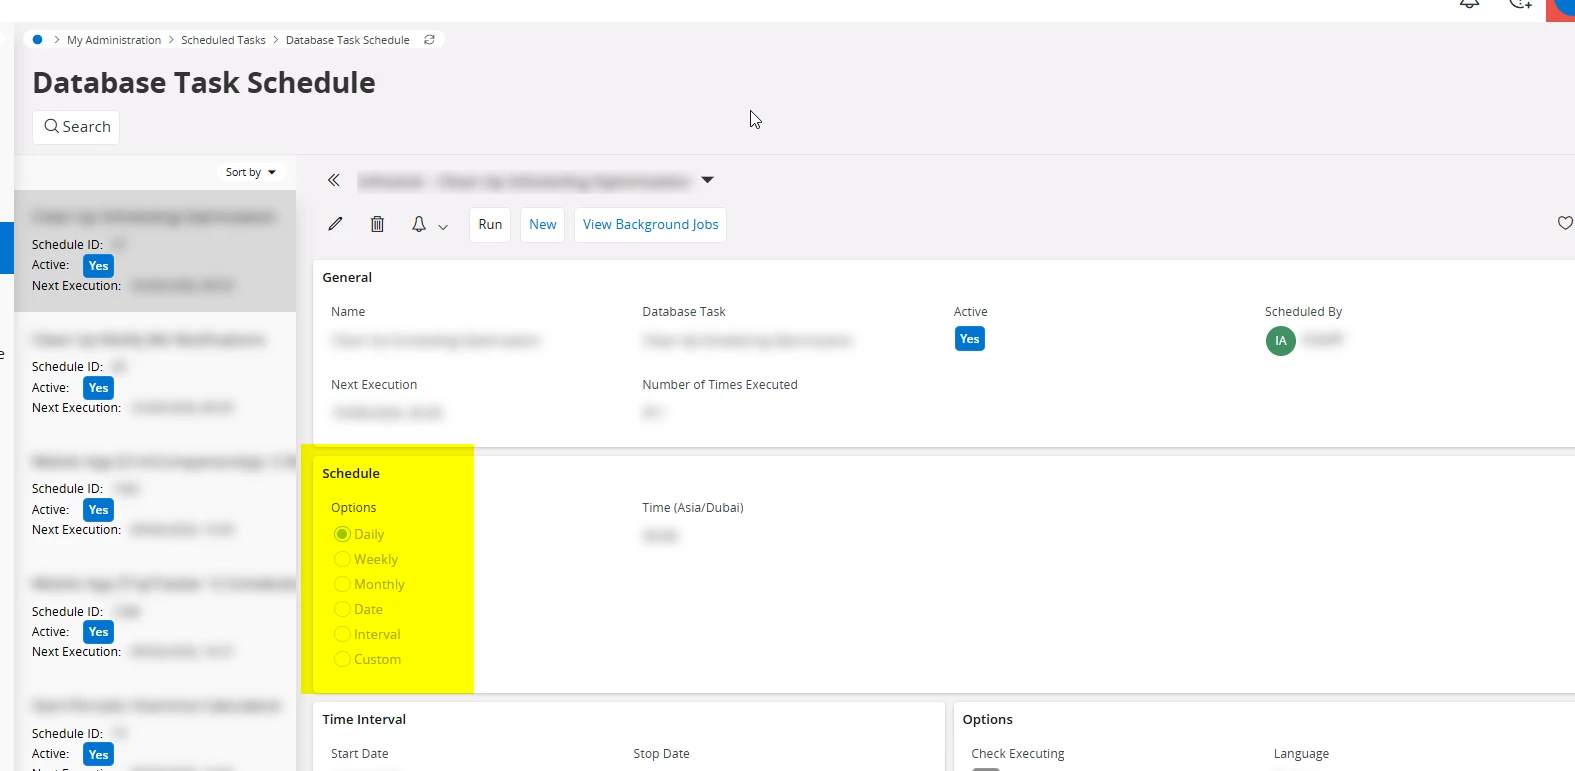This screenshot has height=771, width=1575.
Task: Open the fourth schedule list entry
Action: 155,617
